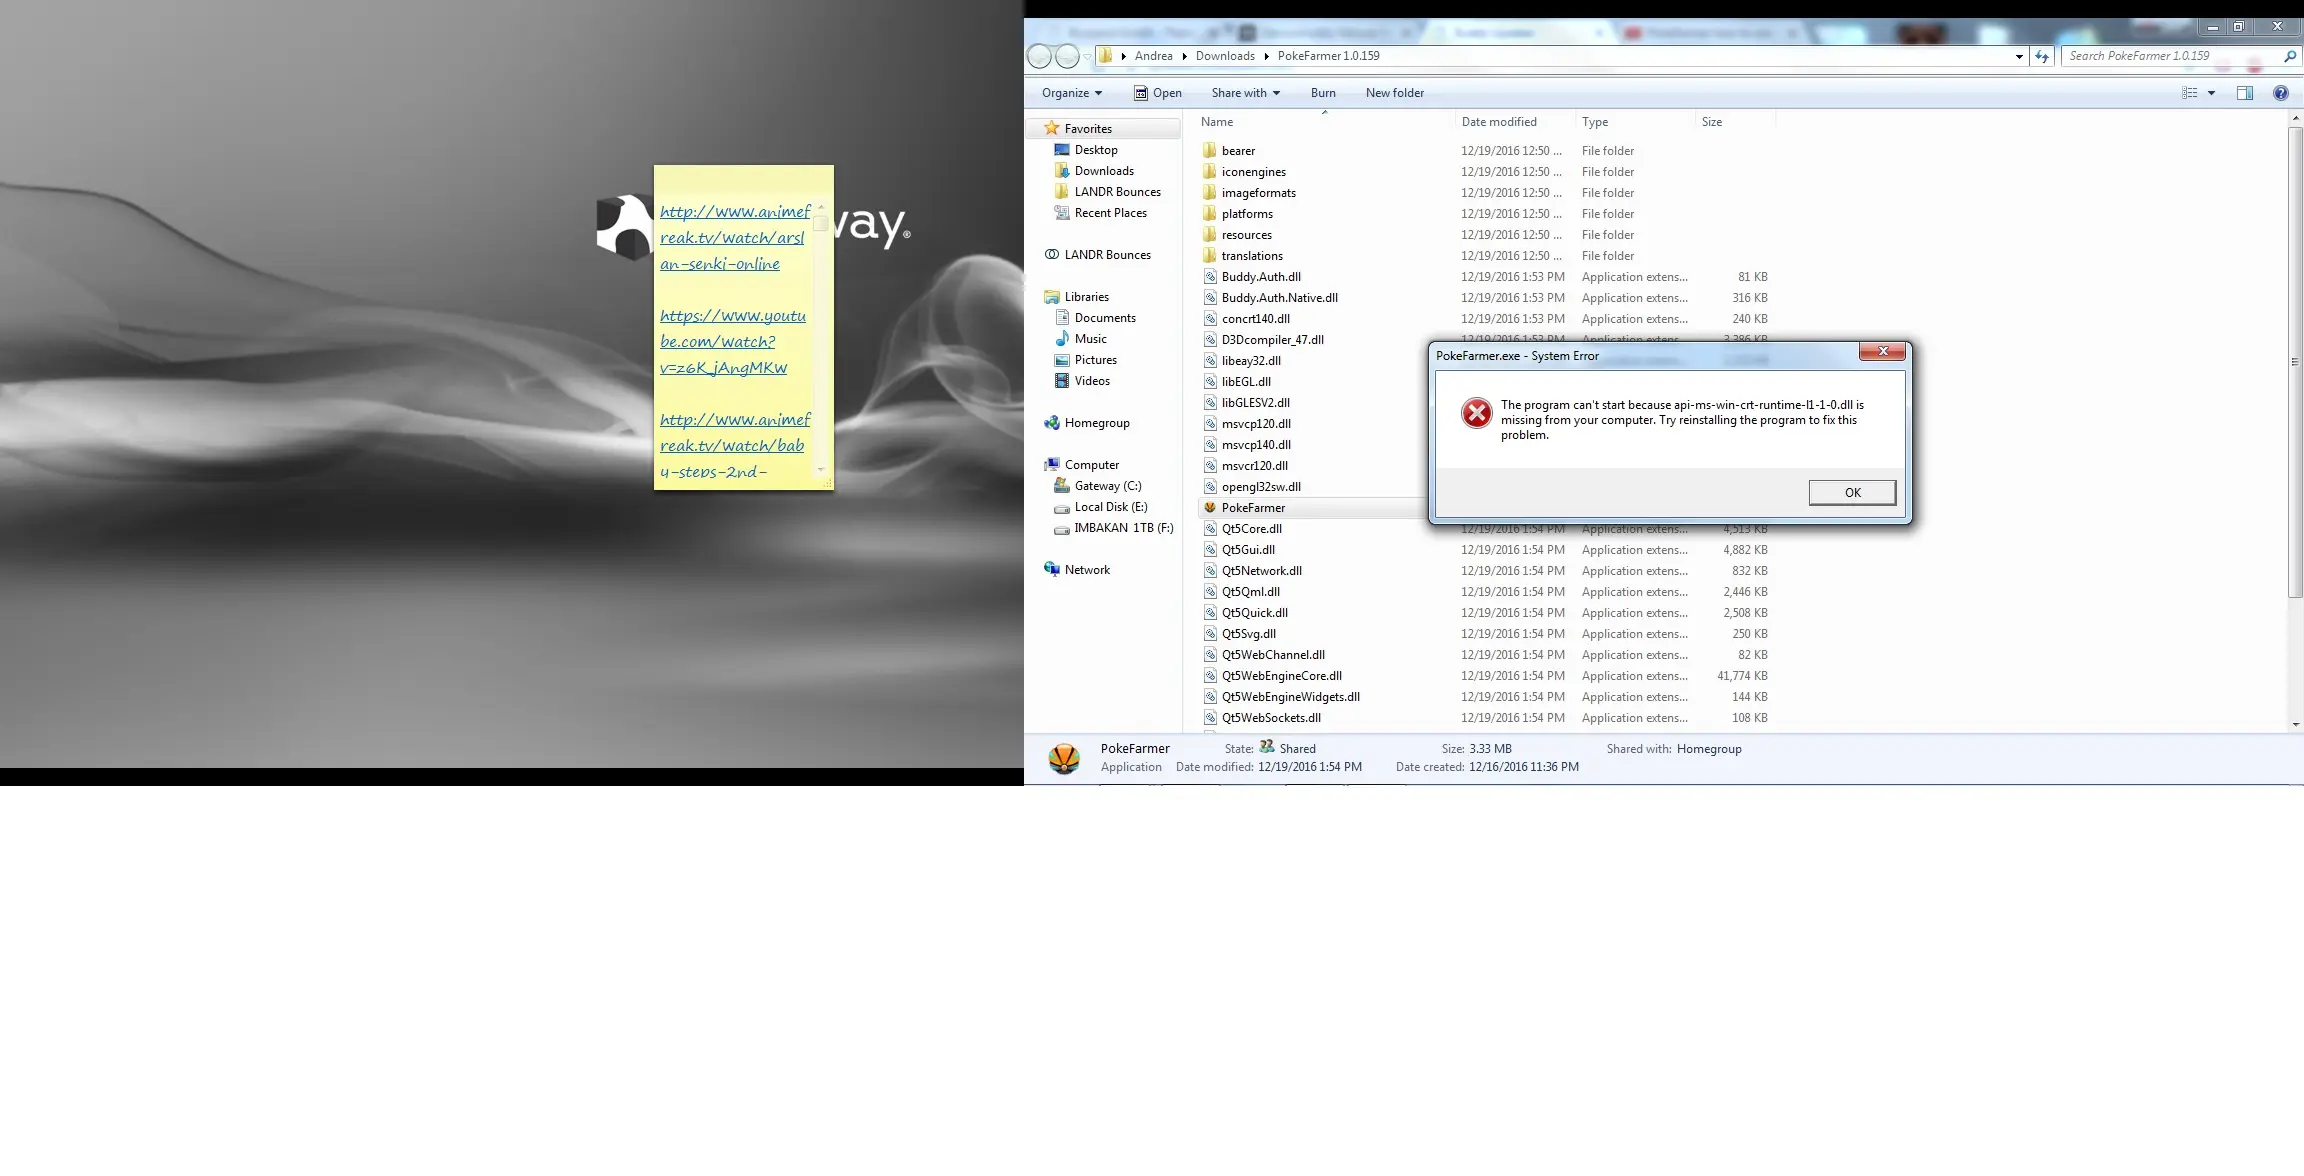This screenshot has height=1176, width=2304.
Task: Click the change view icon
Action: [2189, 93]
